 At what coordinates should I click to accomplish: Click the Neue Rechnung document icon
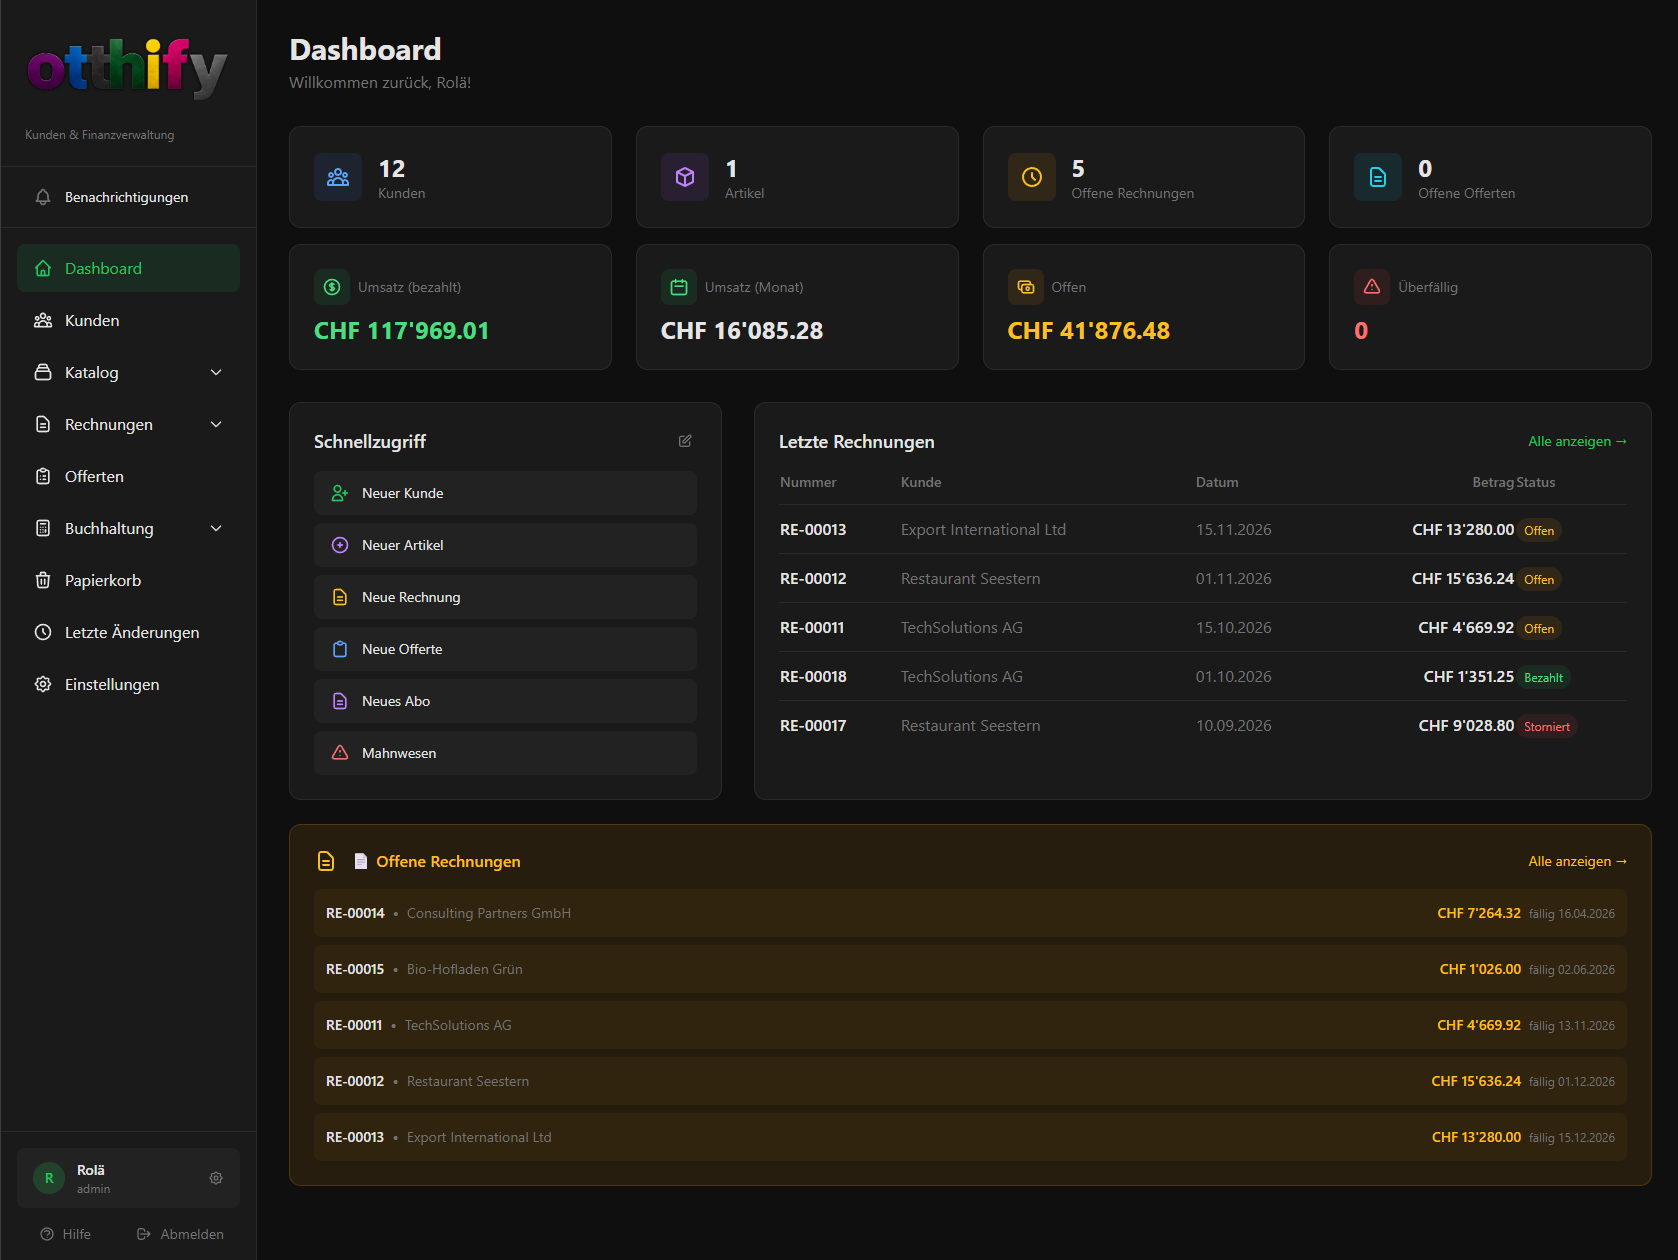(340, 597)
